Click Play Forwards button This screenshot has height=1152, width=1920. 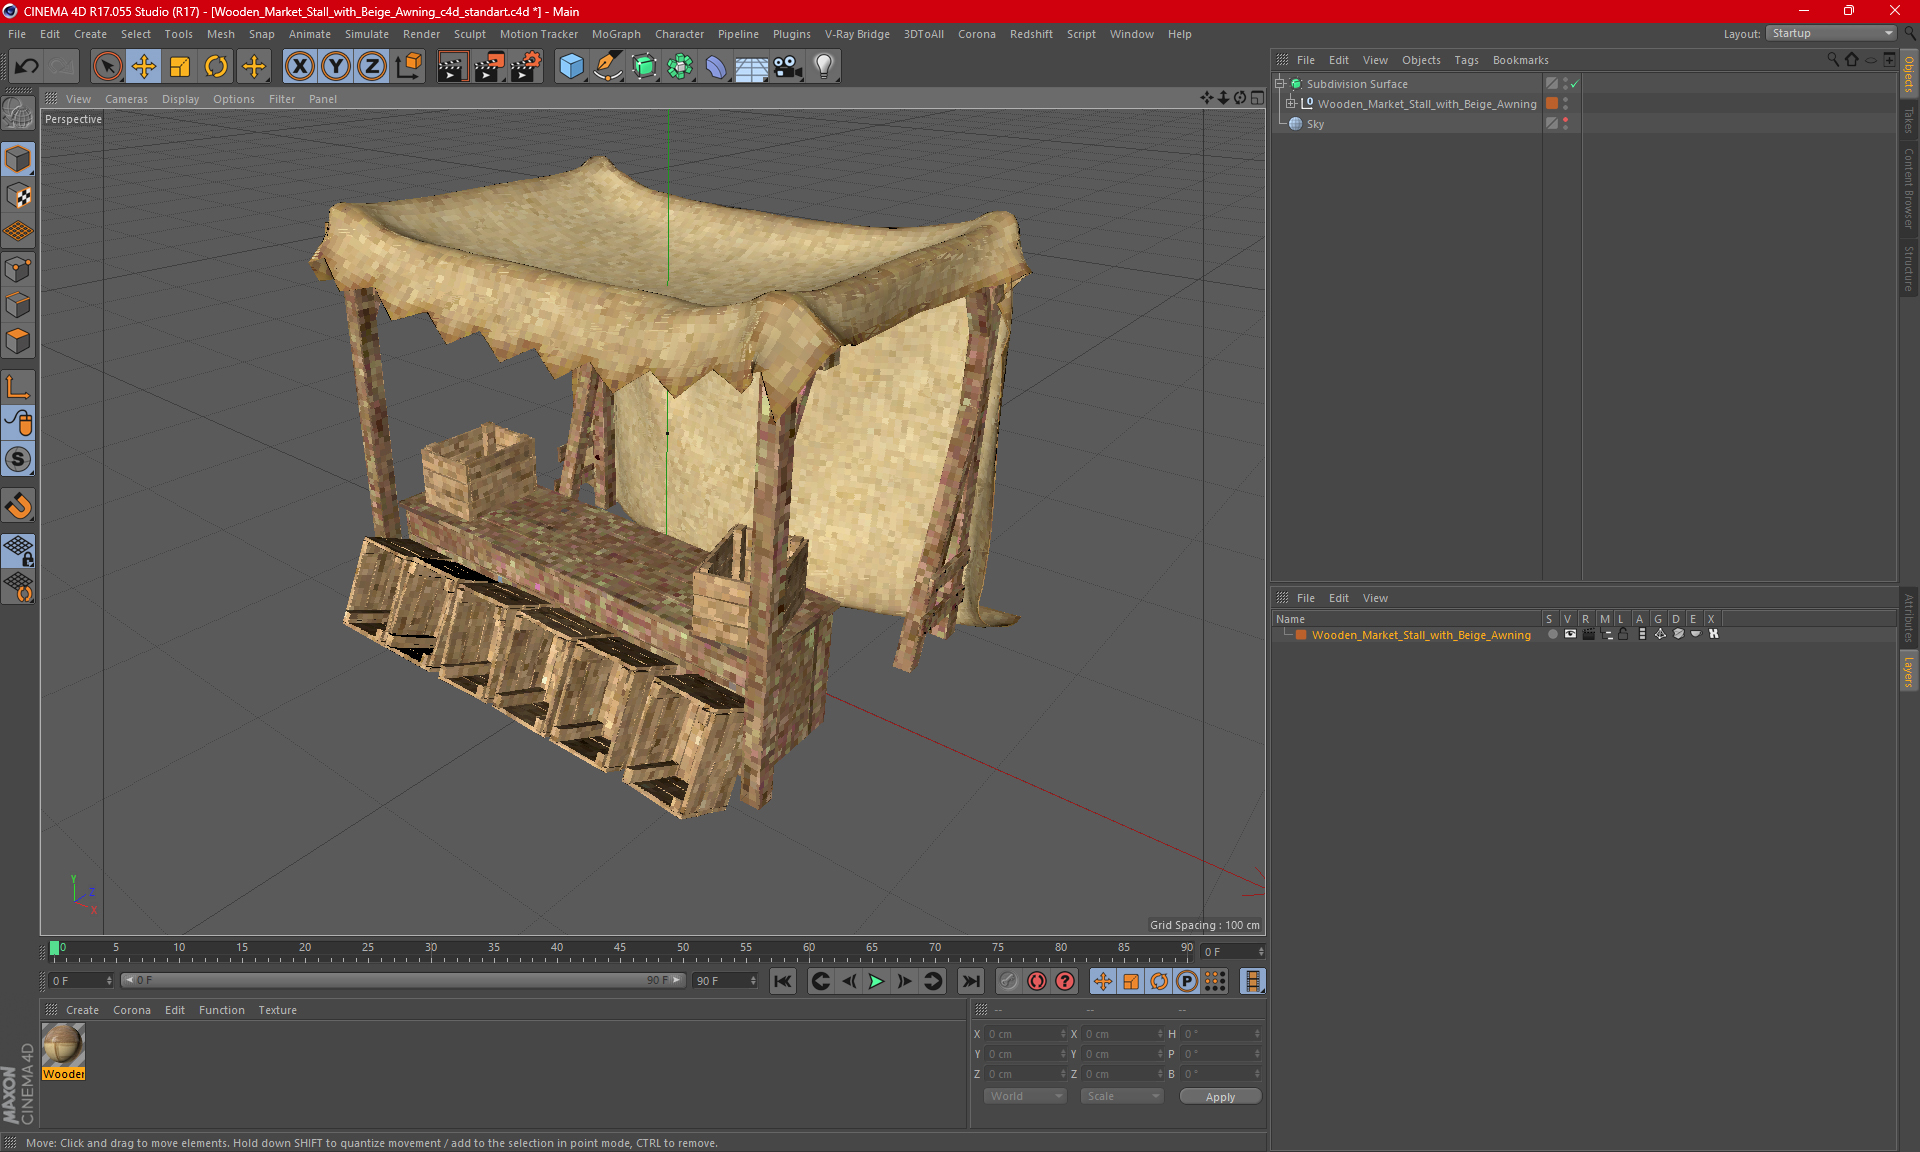click(876, 981)
